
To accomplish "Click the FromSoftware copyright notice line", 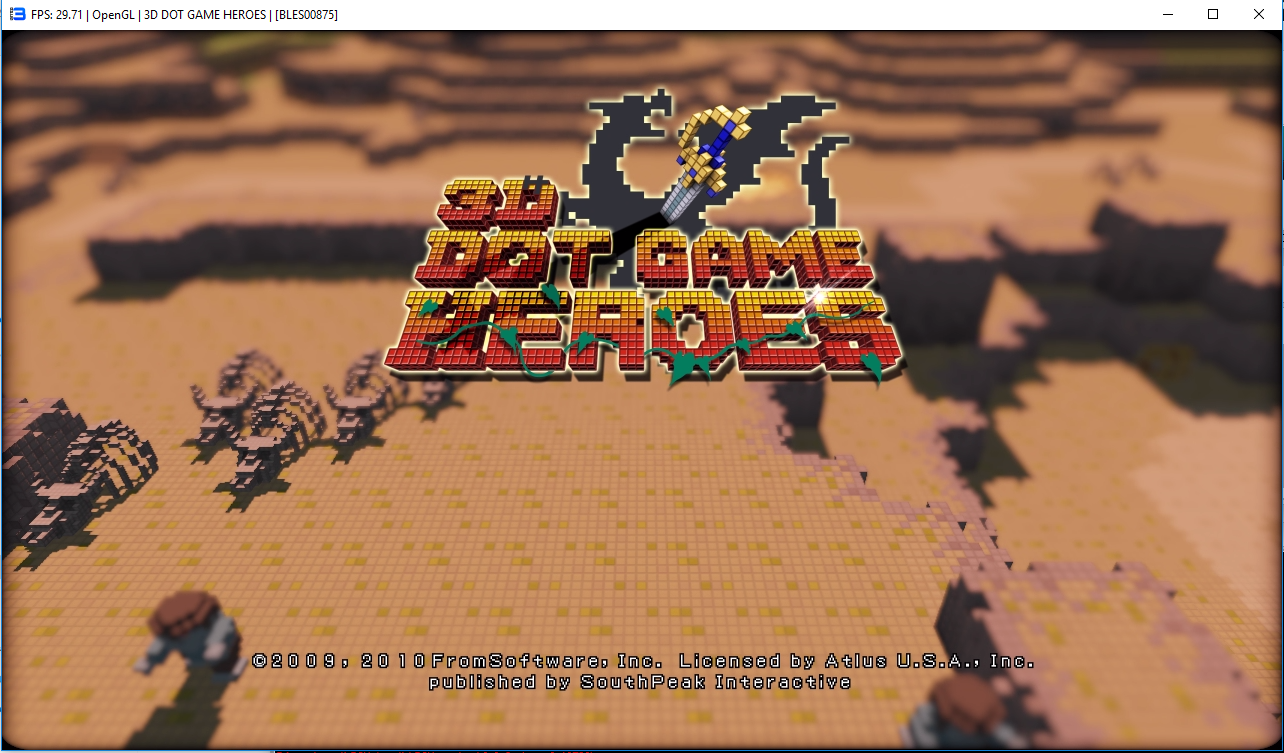I will click(x=643, y=661).
